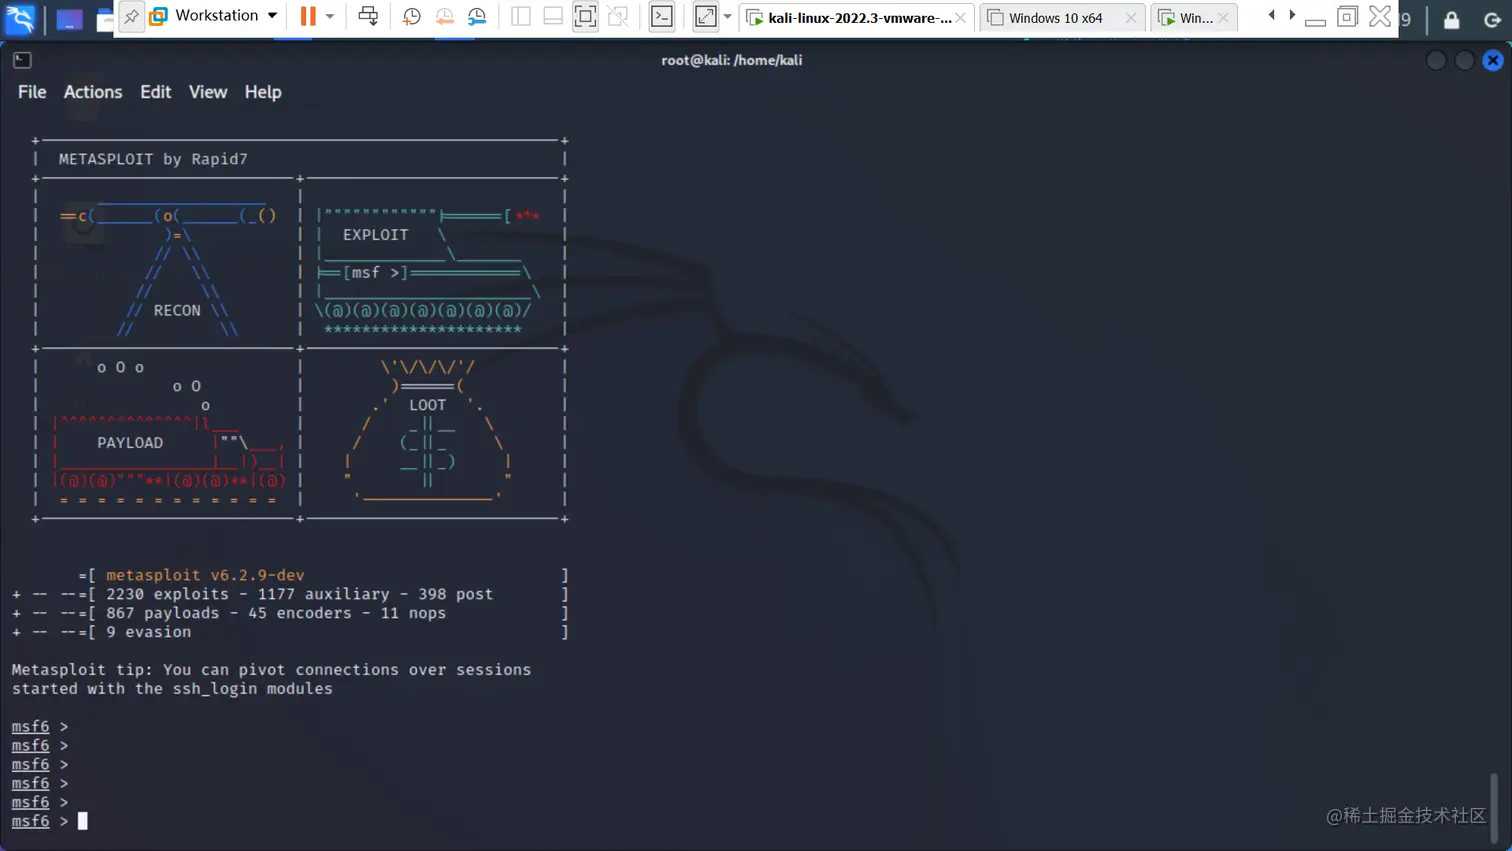Open the View menu in terminal

pyautogui.click(x=208, y=92)
